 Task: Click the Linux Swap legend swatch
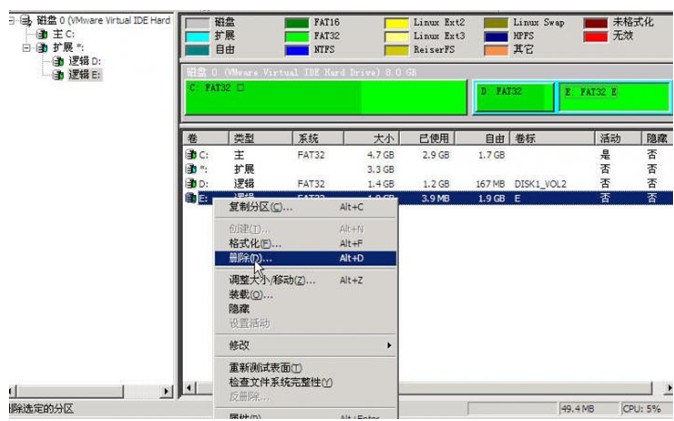coord(496,23)
